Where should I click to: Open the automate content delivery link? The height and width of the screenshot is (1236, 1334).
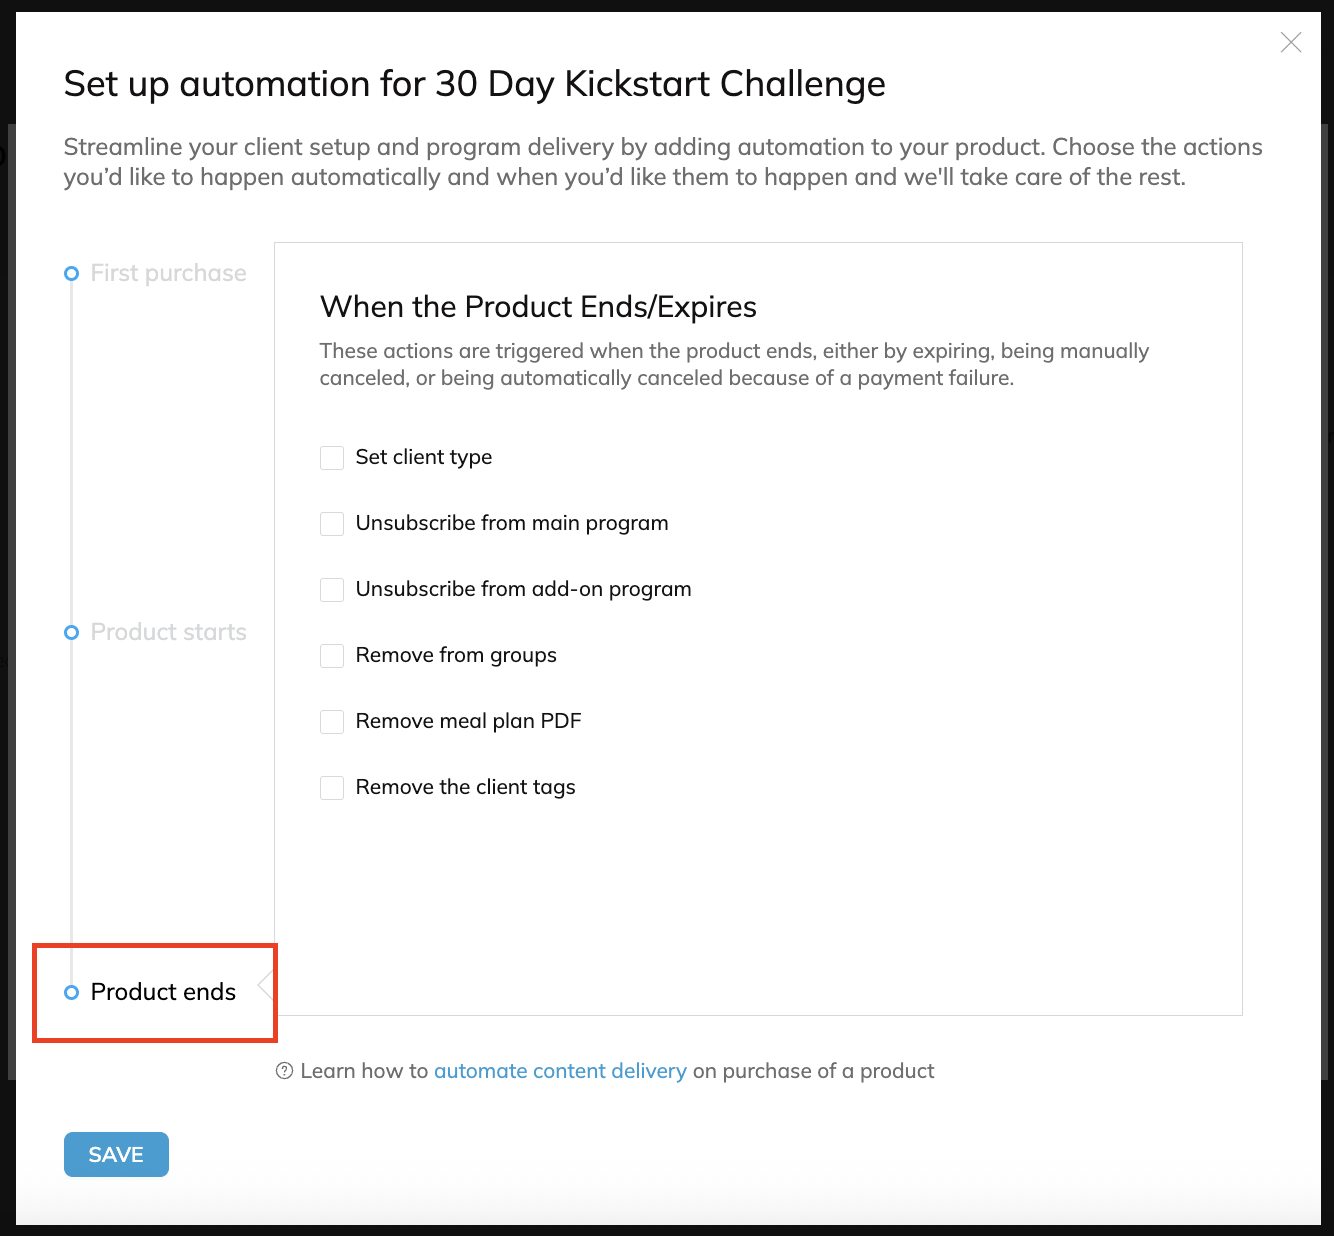(560, 1071)
